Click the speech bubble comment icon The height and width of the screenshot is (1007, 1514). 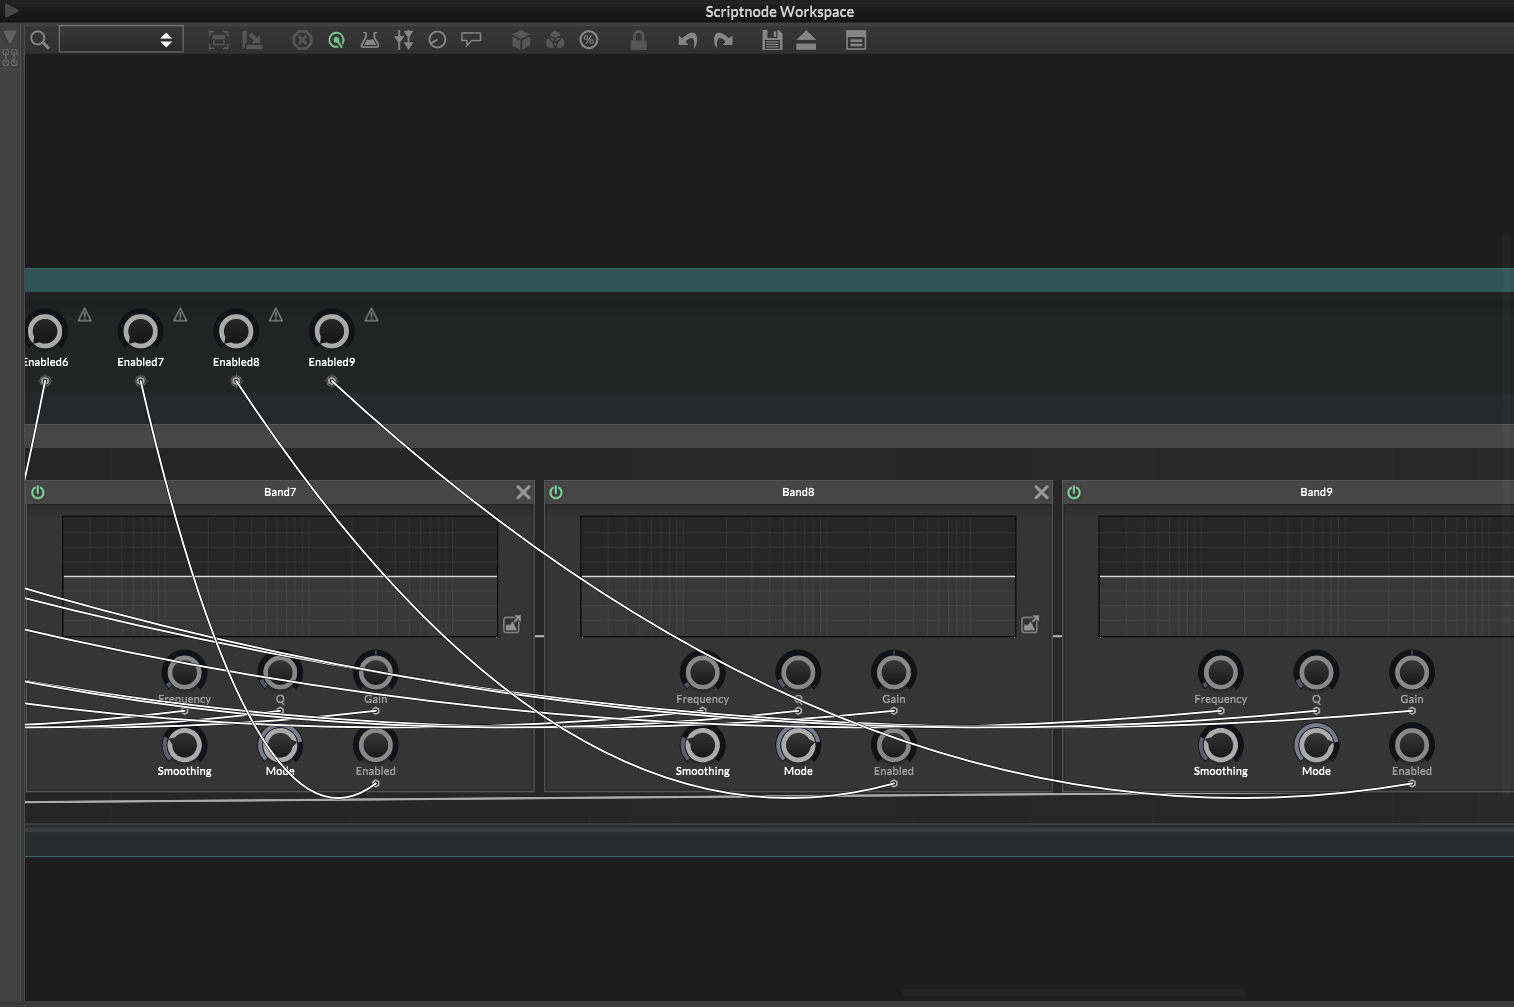tap(471, 40)
